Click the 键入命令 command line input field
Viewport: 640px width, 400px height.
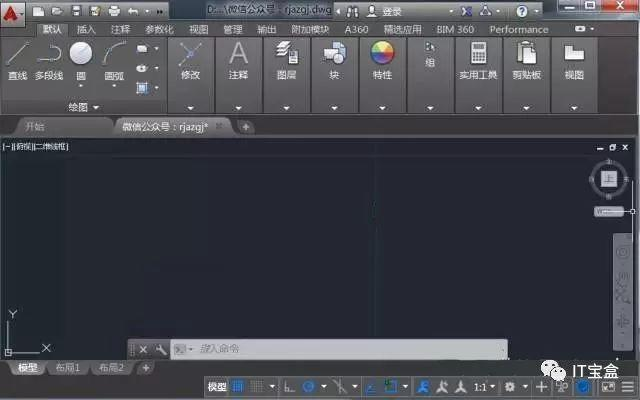click(339, 349)
